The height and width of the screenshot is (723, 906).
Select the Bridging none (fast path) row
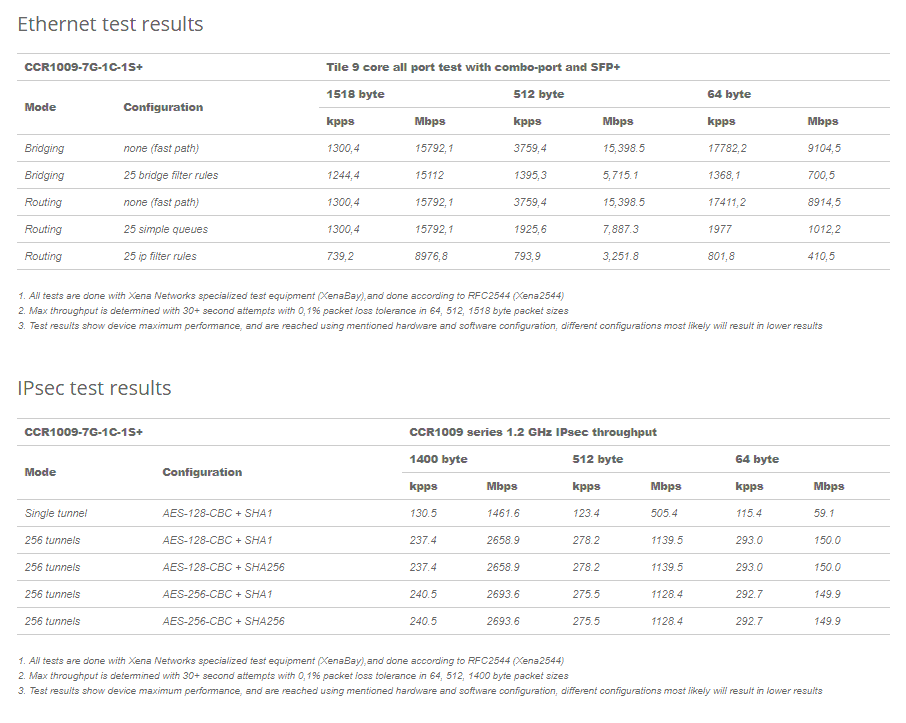(454, 148)
